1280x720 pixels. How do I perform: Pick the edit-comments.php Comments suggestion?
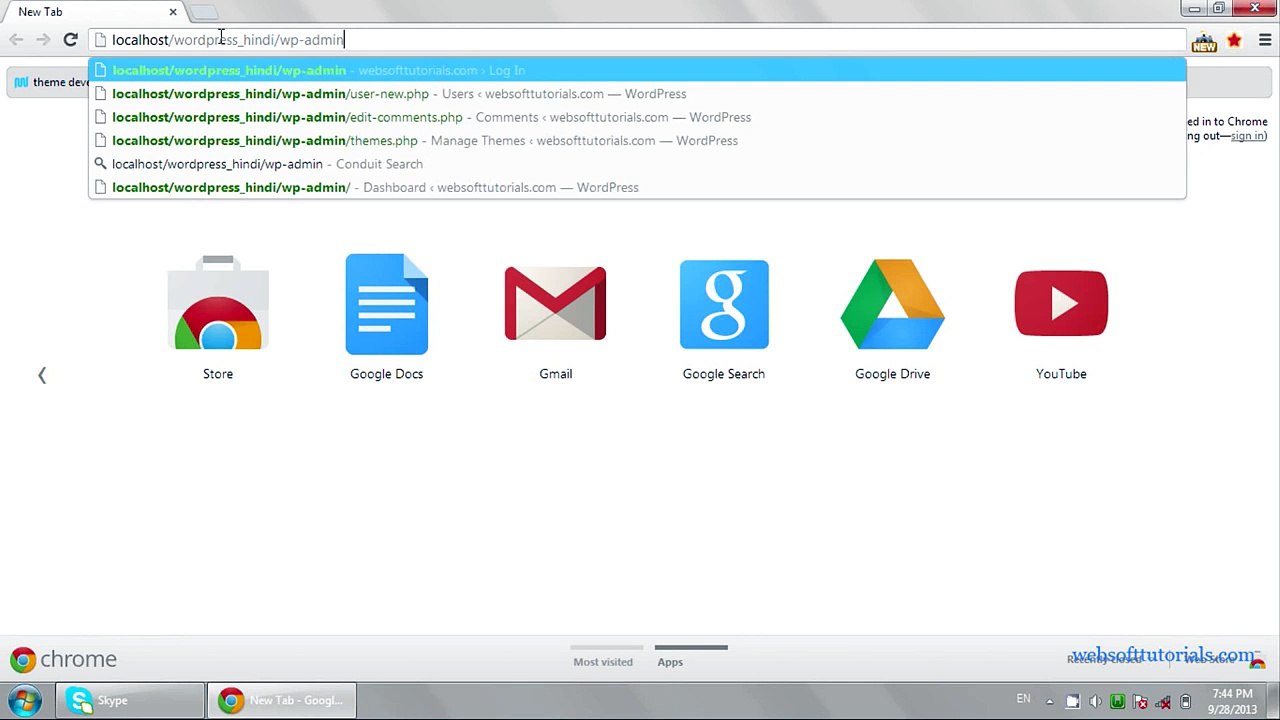tap(637, 117)
